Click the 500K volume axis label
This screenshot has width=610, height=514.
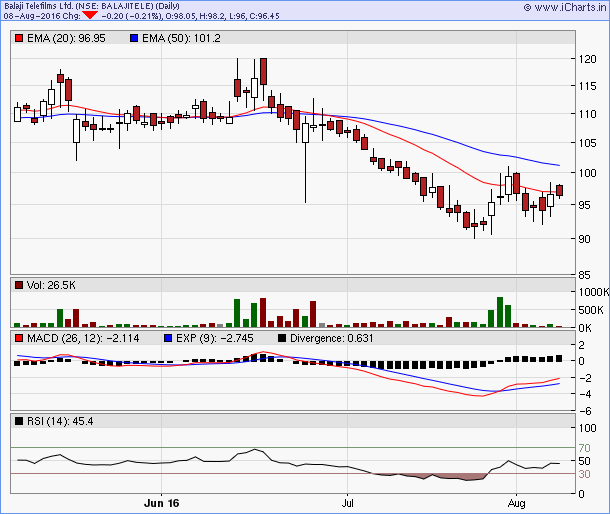(591, 310)
